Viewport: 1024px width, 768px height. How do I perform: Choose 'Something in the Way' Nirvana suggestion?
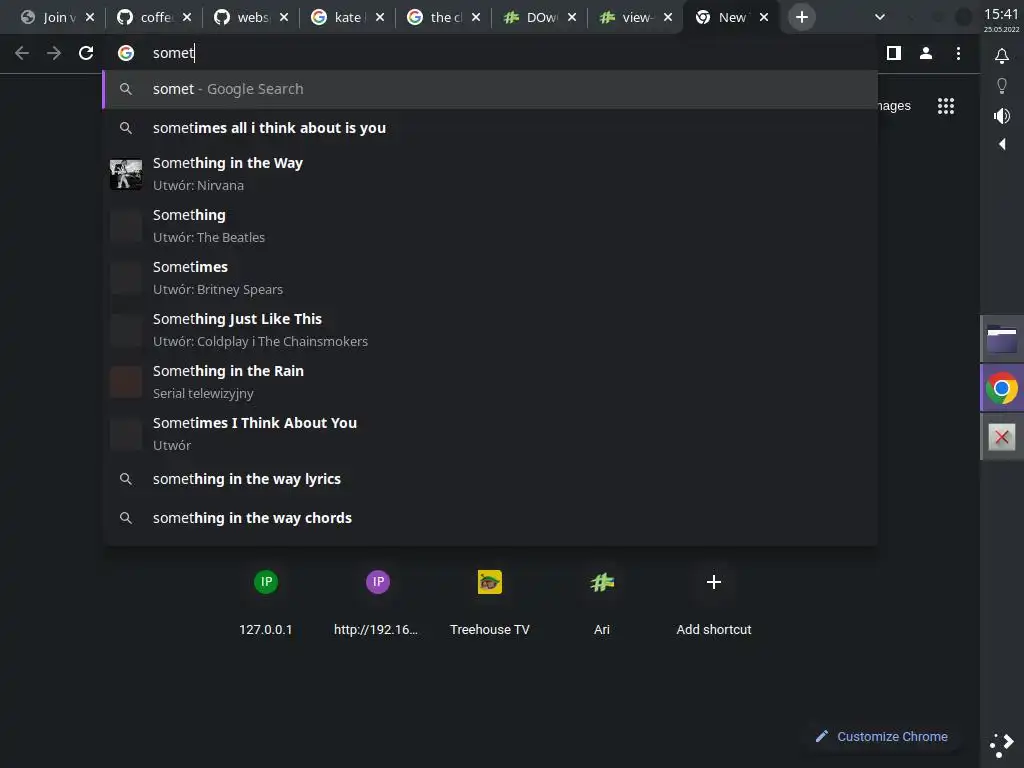pos(490,174)
